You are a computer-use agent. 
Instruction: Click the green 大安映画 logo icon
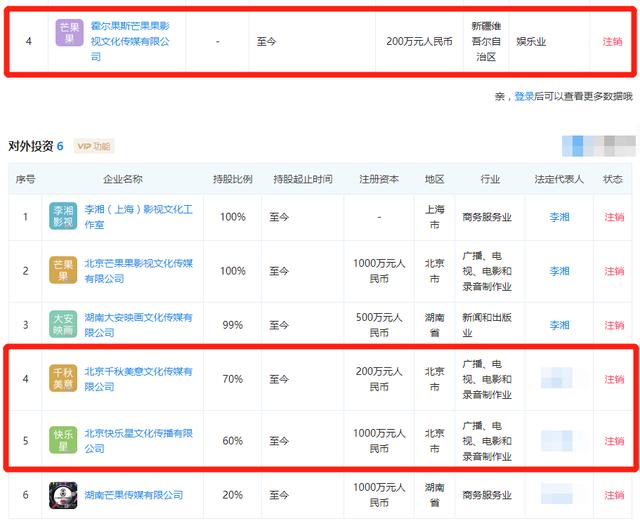pos(63,324)
